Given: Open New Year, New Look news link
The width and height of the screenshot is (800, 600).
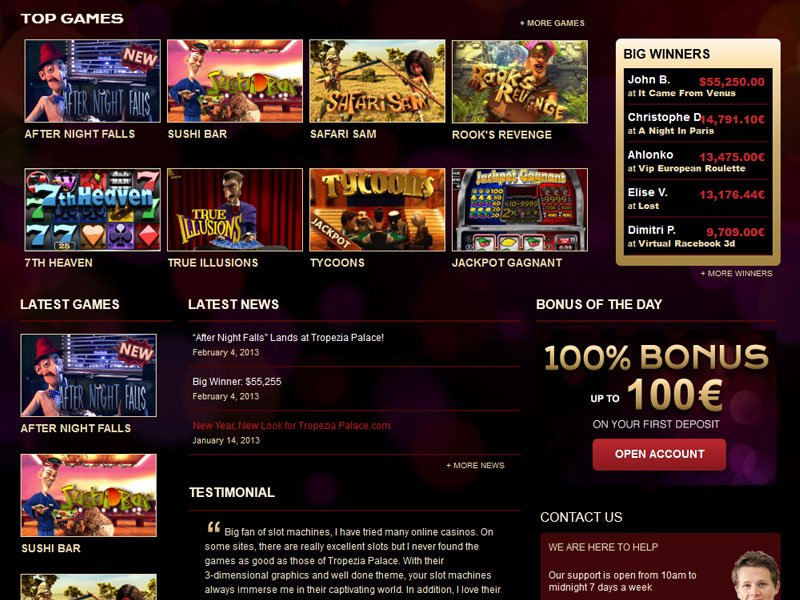Looking at the screenshot, I should click(291, 426).
